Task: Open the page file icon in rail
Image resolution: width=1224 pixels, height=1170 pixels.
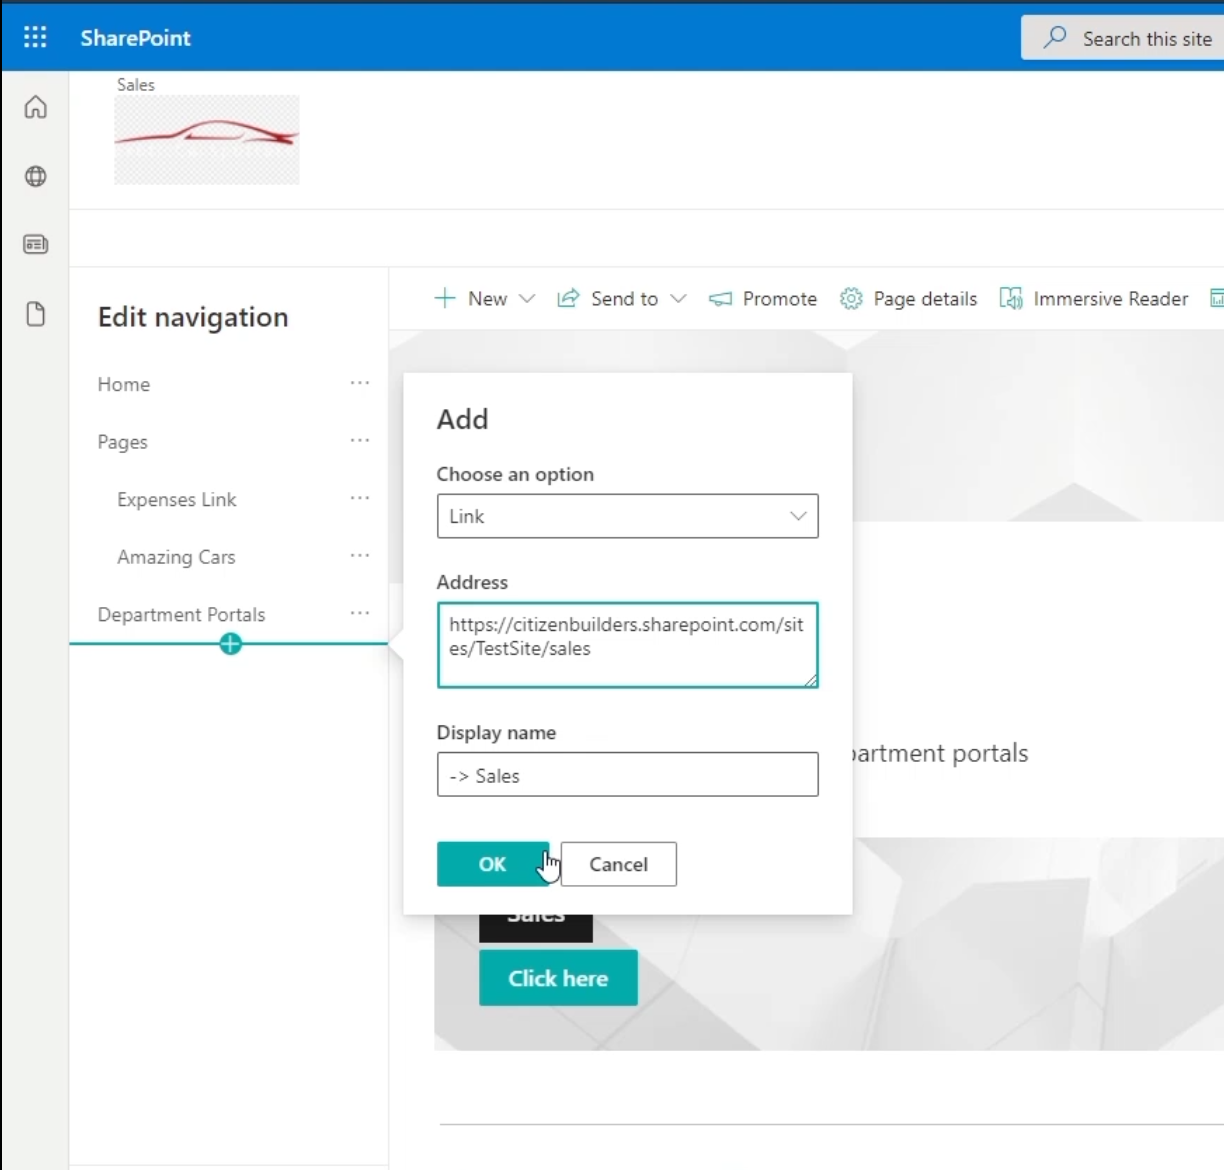Action: (x=36, y=314)
